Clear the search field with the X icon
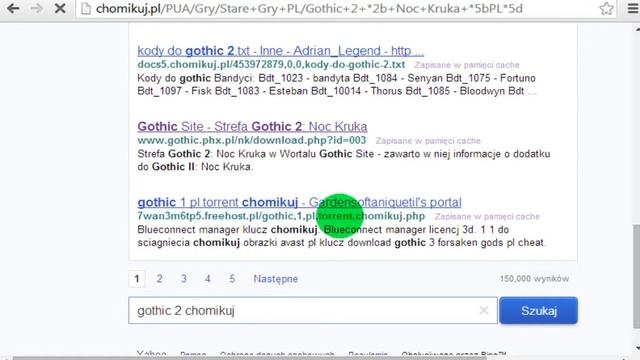Viewport: 640px width, 360px height. tap(484, 311)
